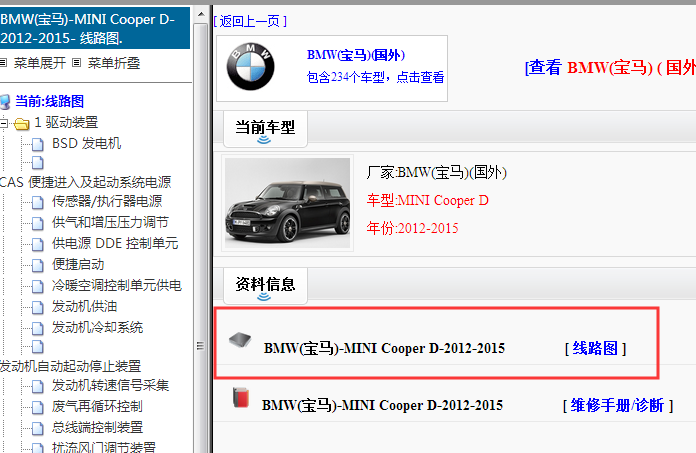This screenshot has width=696, height=453.
Task: Click the page icon beside BSD 发电机
Action: point(38,144)
